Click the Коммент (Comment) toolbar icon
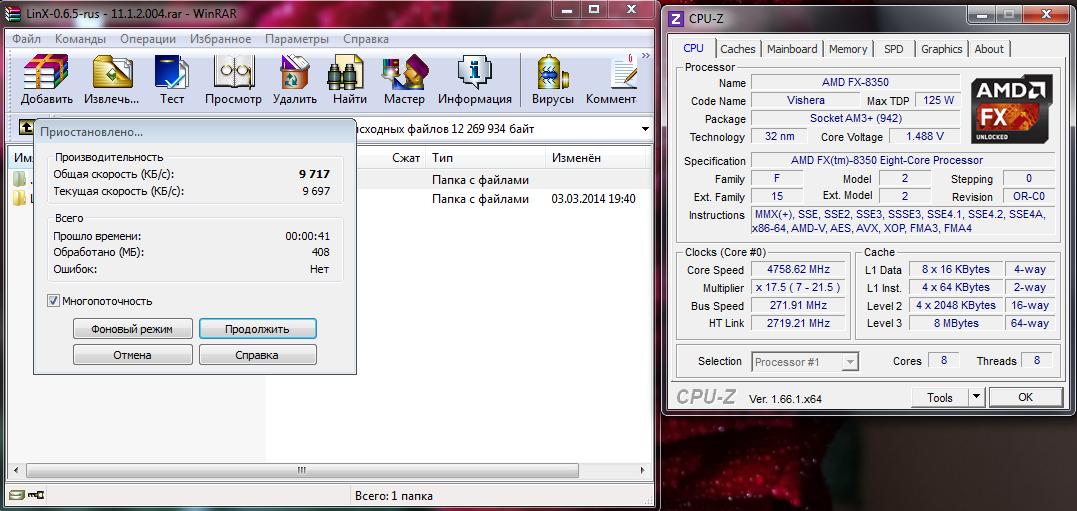 tap(611, 80)
